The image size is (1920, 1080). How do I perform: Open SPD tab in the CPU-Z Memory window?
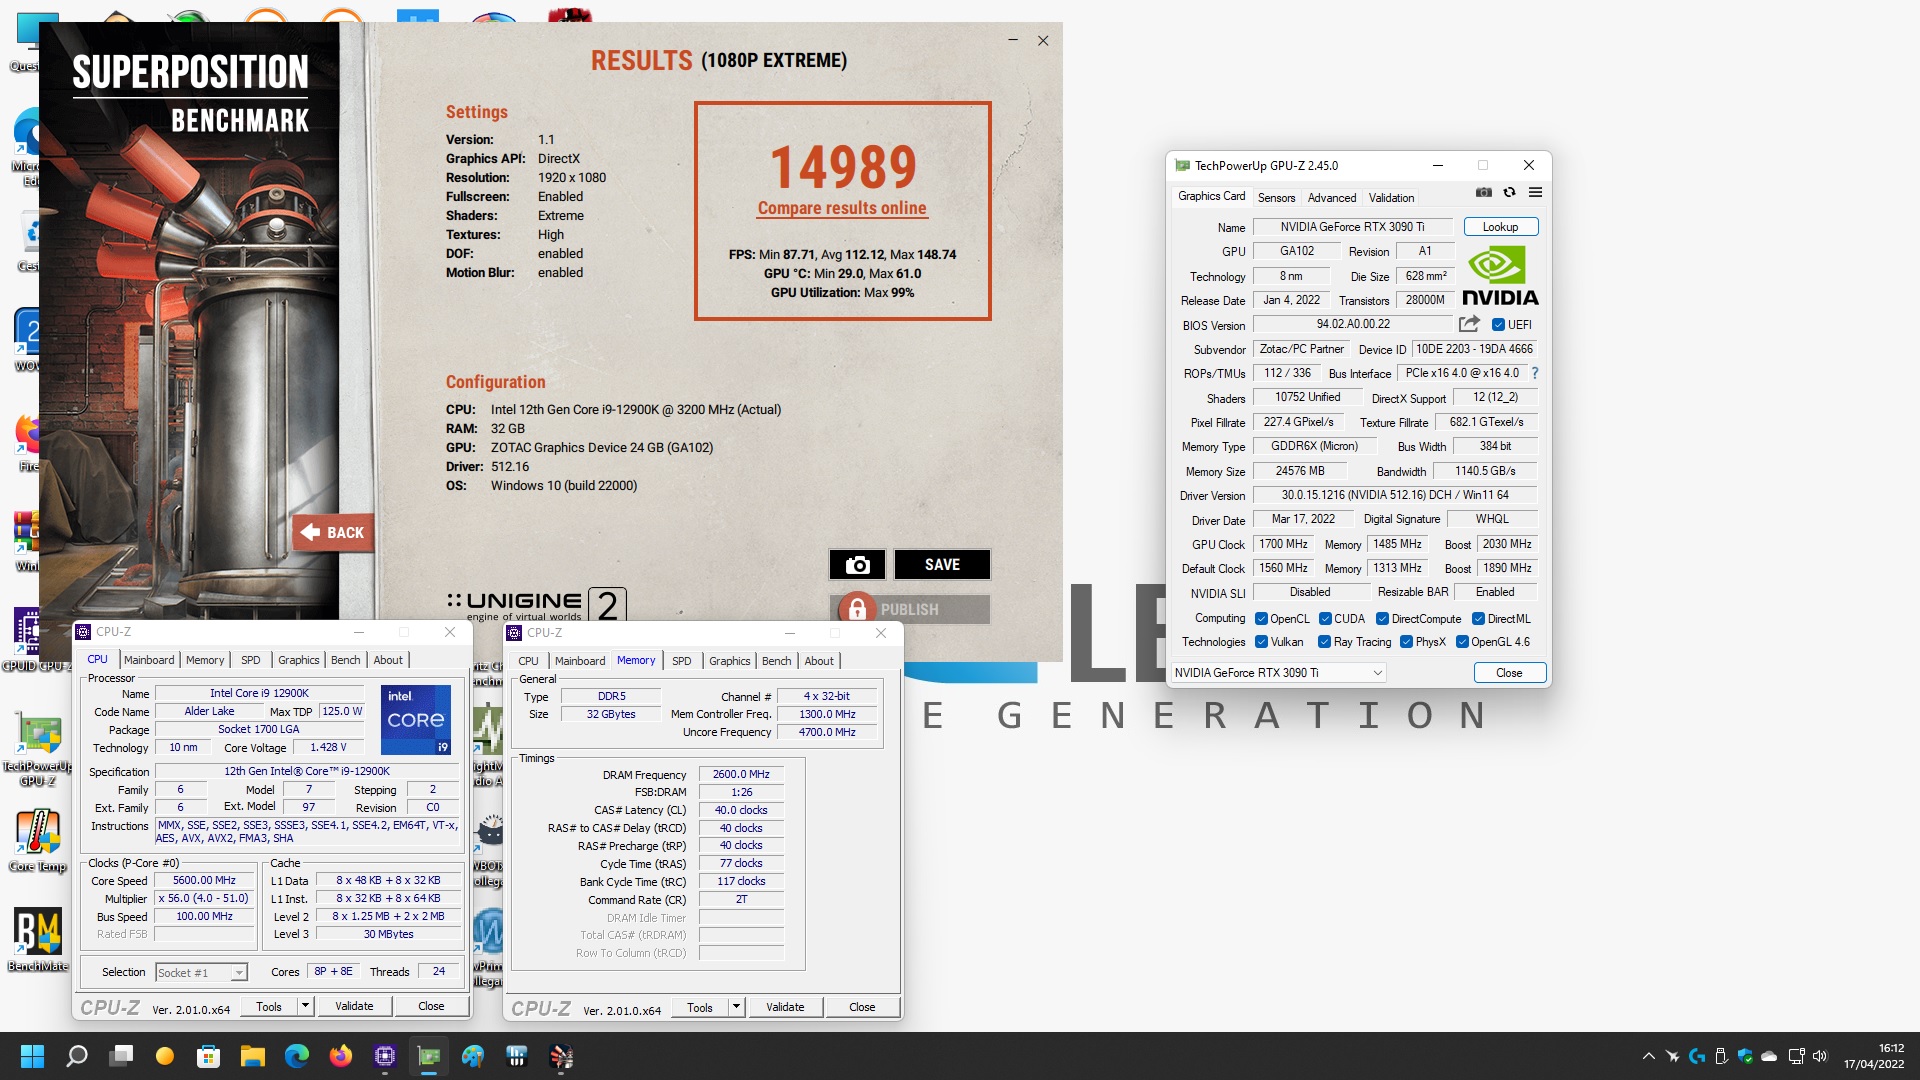682,661
